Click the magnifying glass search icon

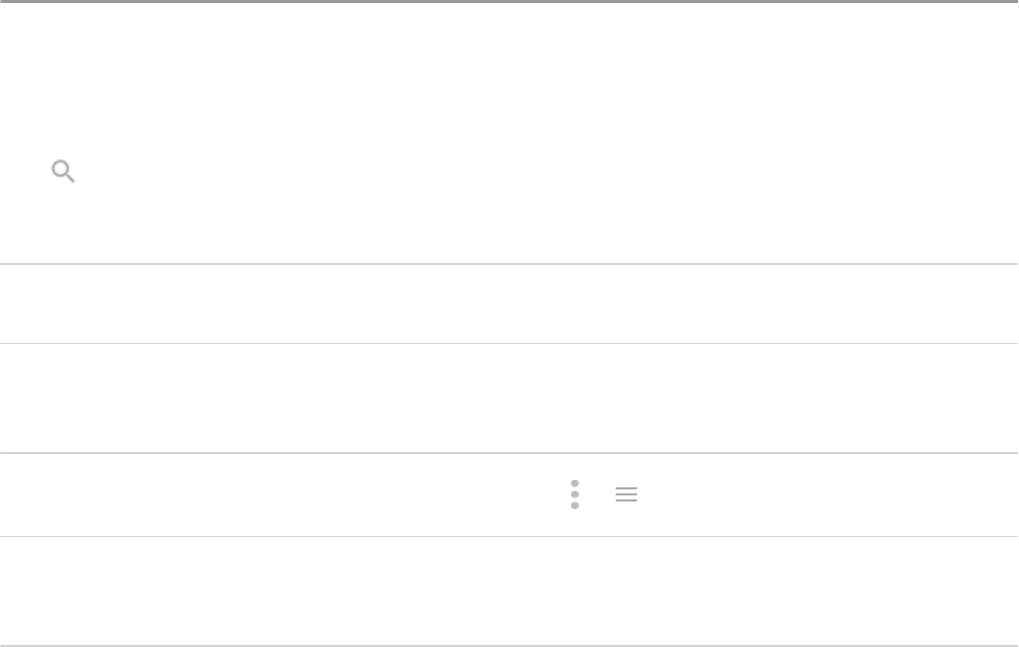coord(63,172)
